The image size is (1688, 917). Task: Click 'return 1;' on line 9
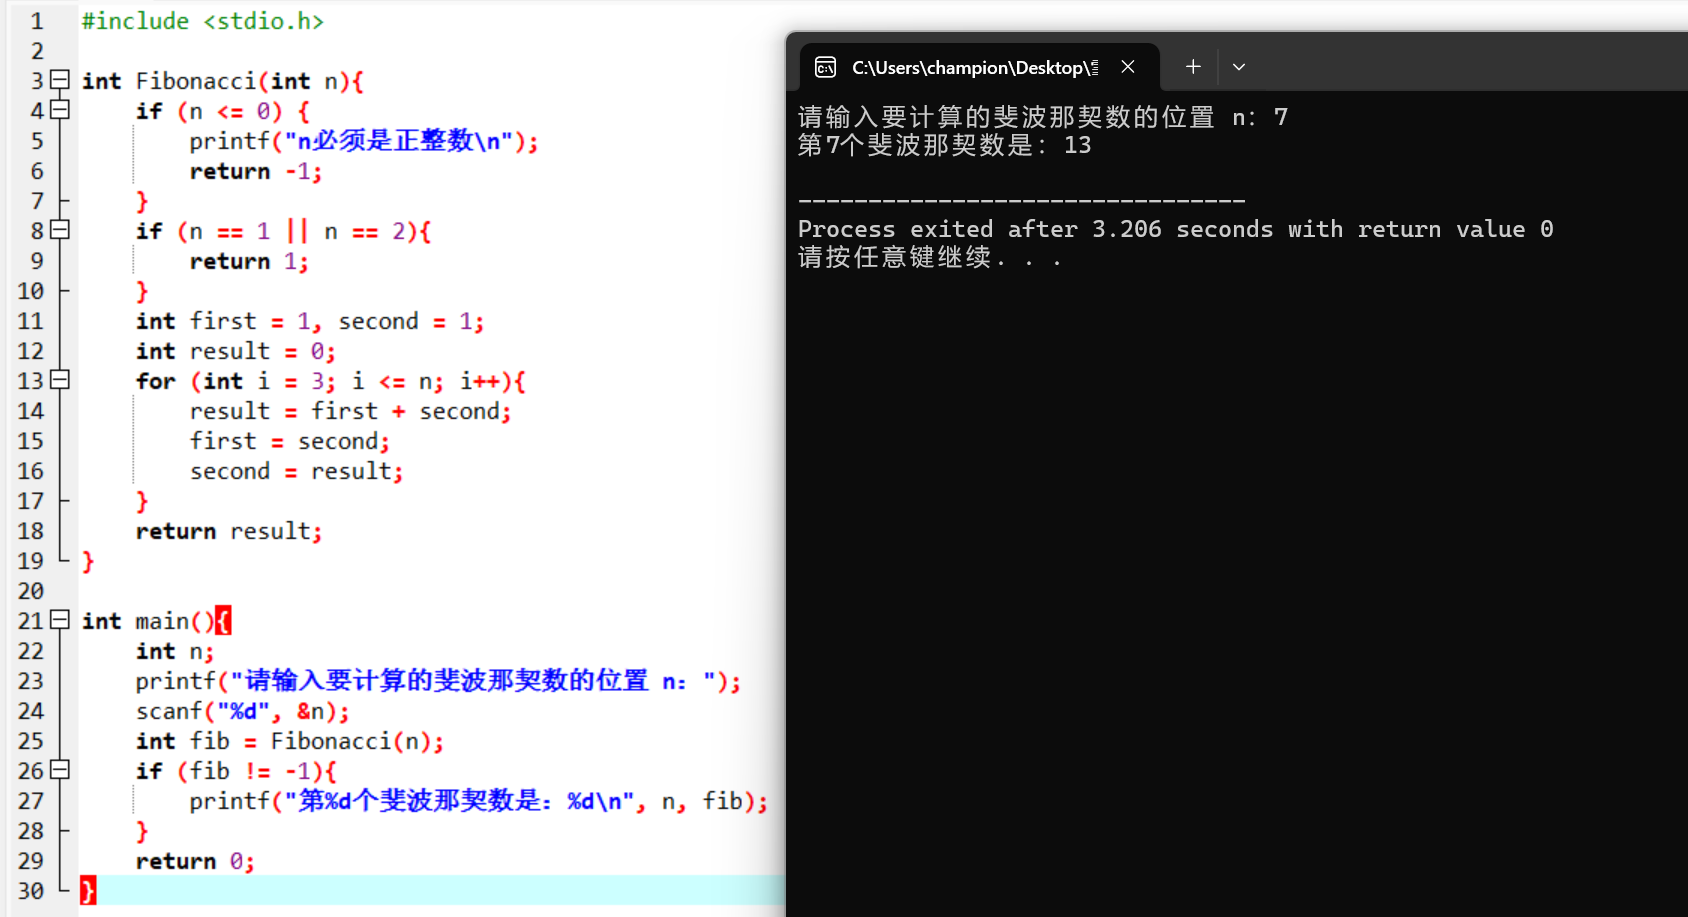click(249, 261)
